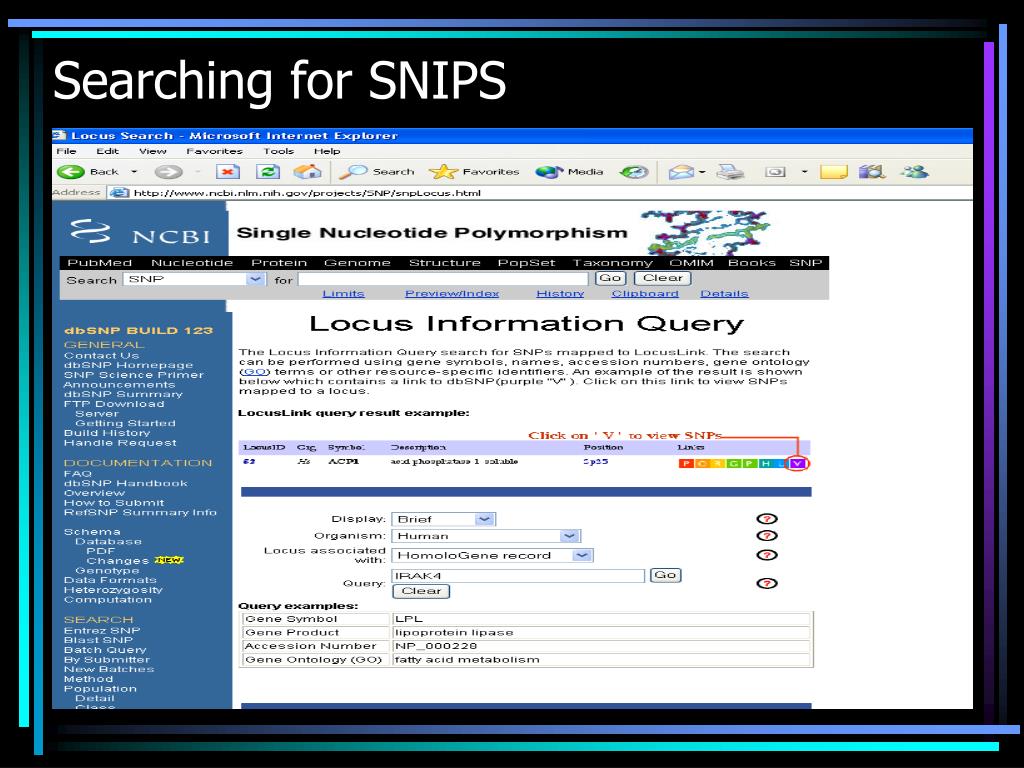Open the help icon beside Query
Screen dimensions: 1024x768
pos(767,583)
